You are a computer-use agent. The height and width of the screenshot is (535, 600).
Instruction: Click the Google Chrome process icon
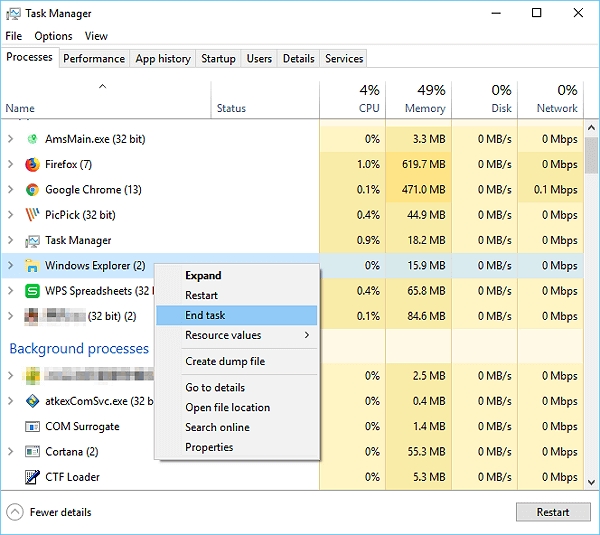pos(32,190)
